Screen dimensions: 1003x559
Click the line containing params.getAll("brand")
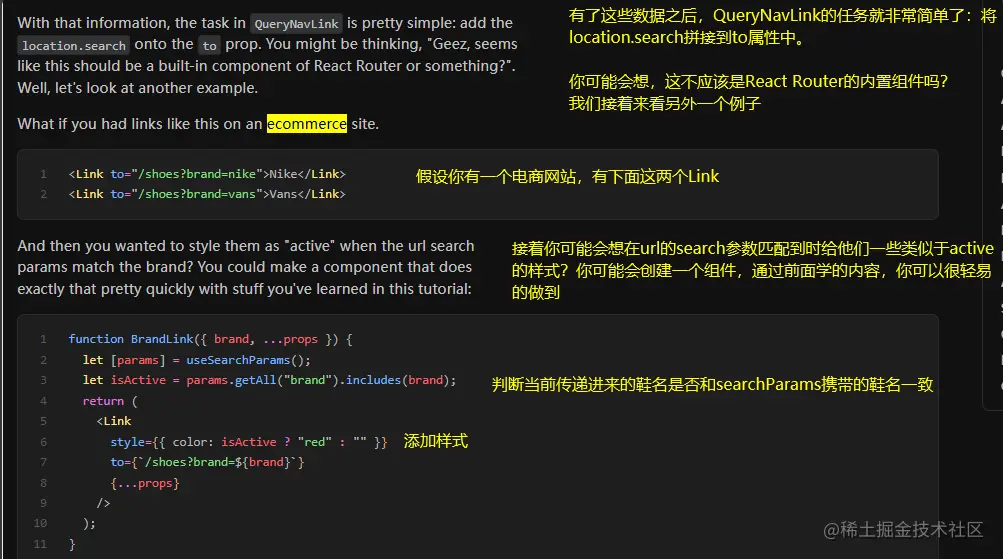tap(269, 380)
